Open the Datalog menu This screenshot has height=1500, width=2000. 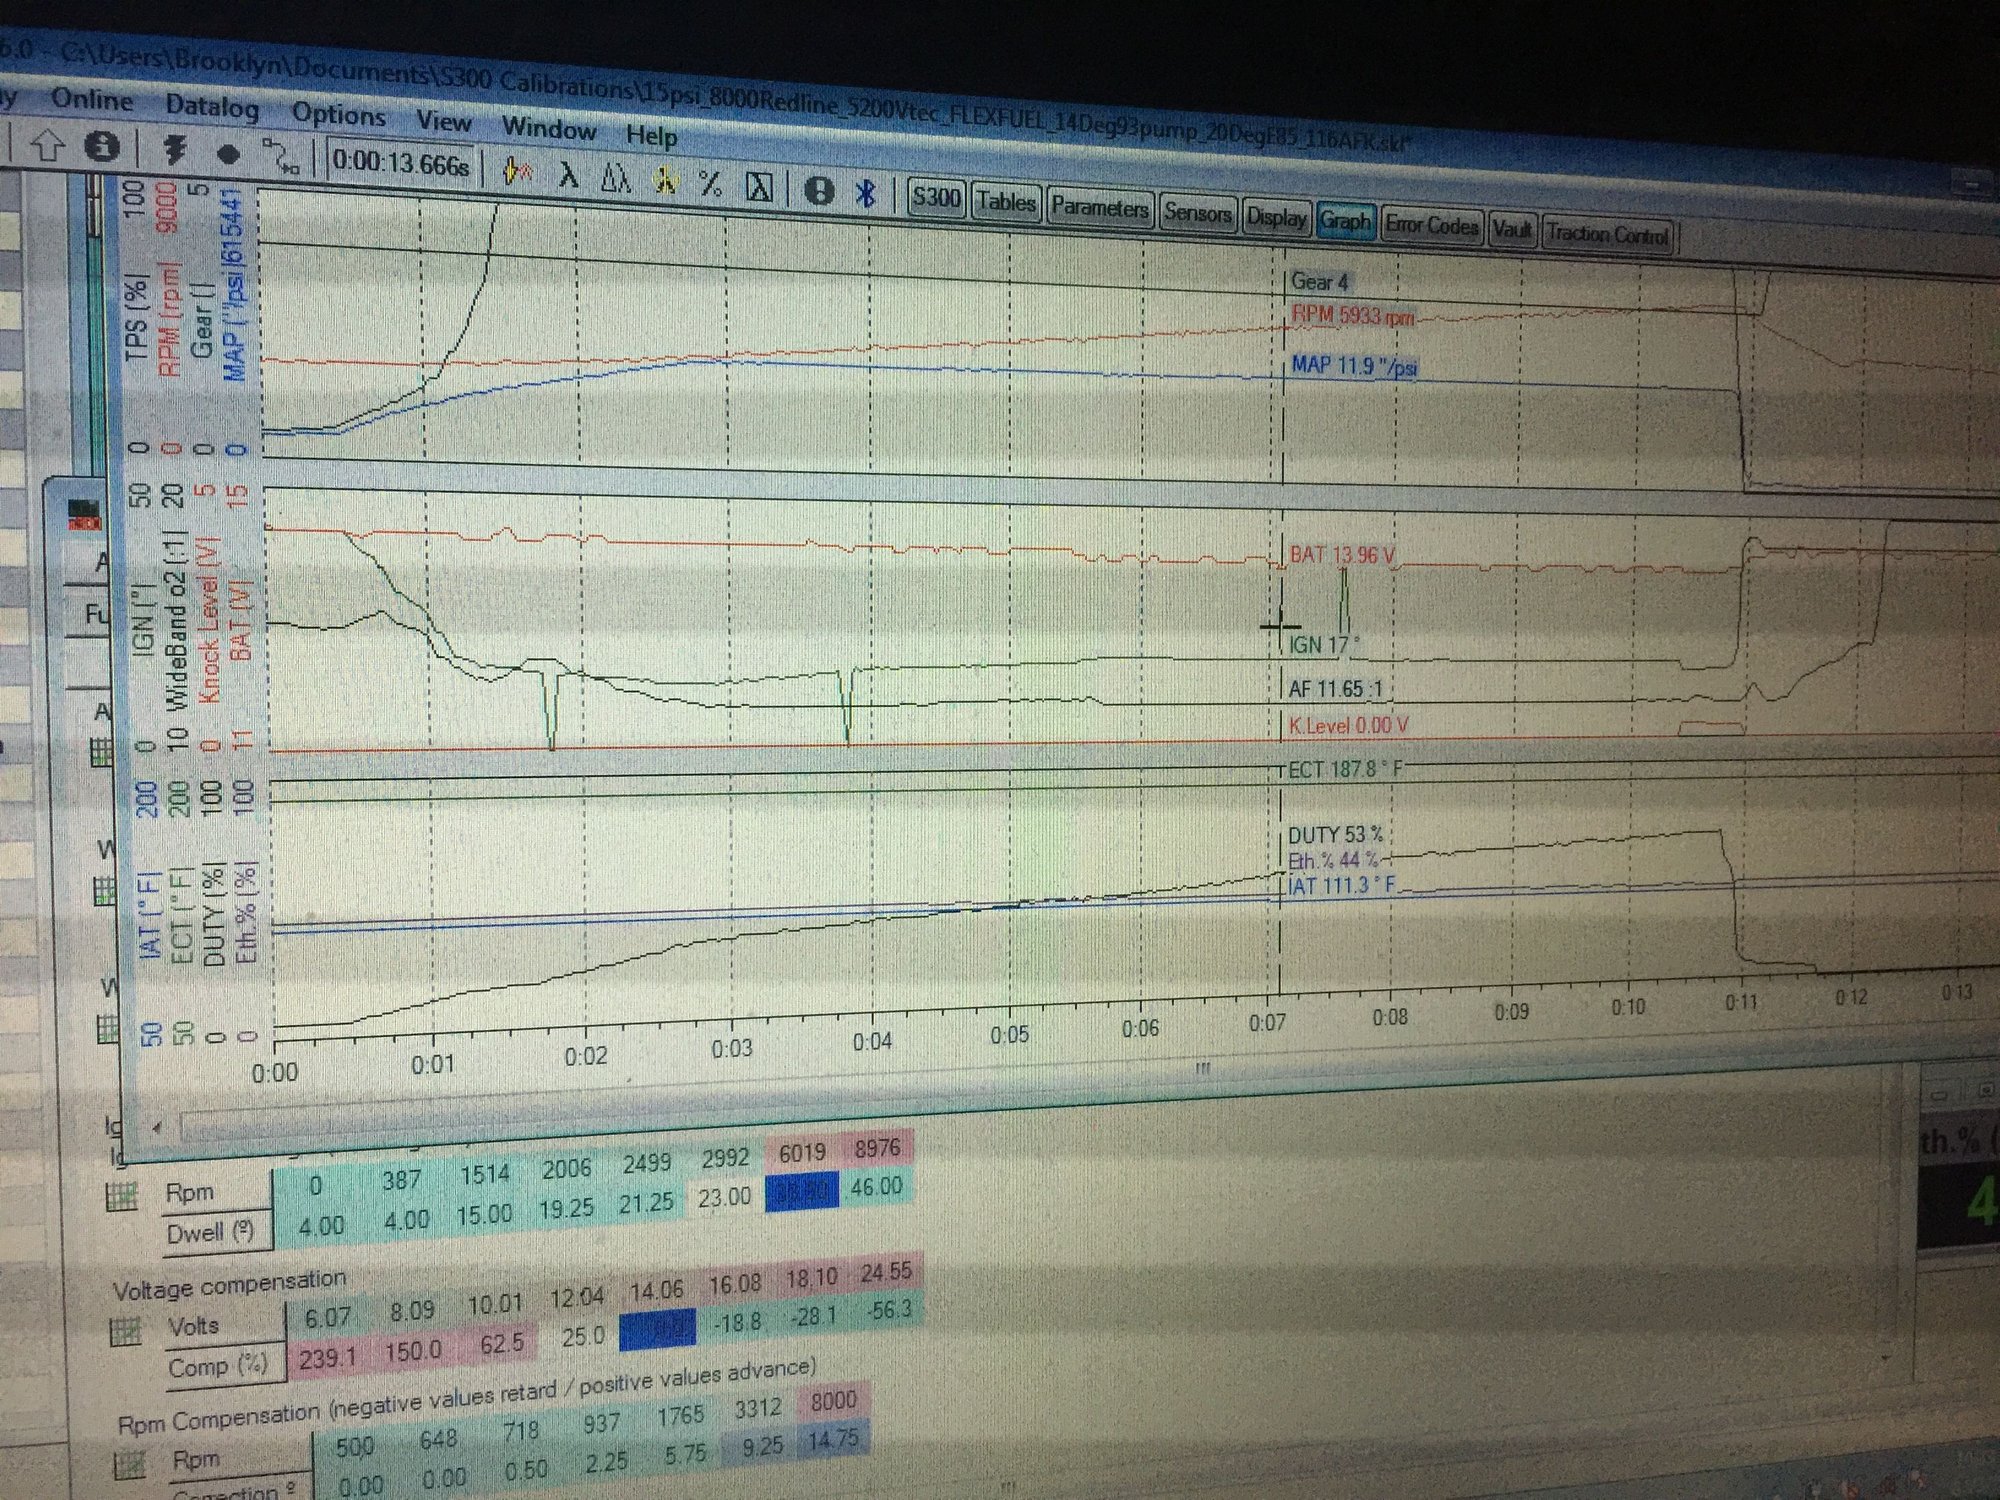click(211, 106)
